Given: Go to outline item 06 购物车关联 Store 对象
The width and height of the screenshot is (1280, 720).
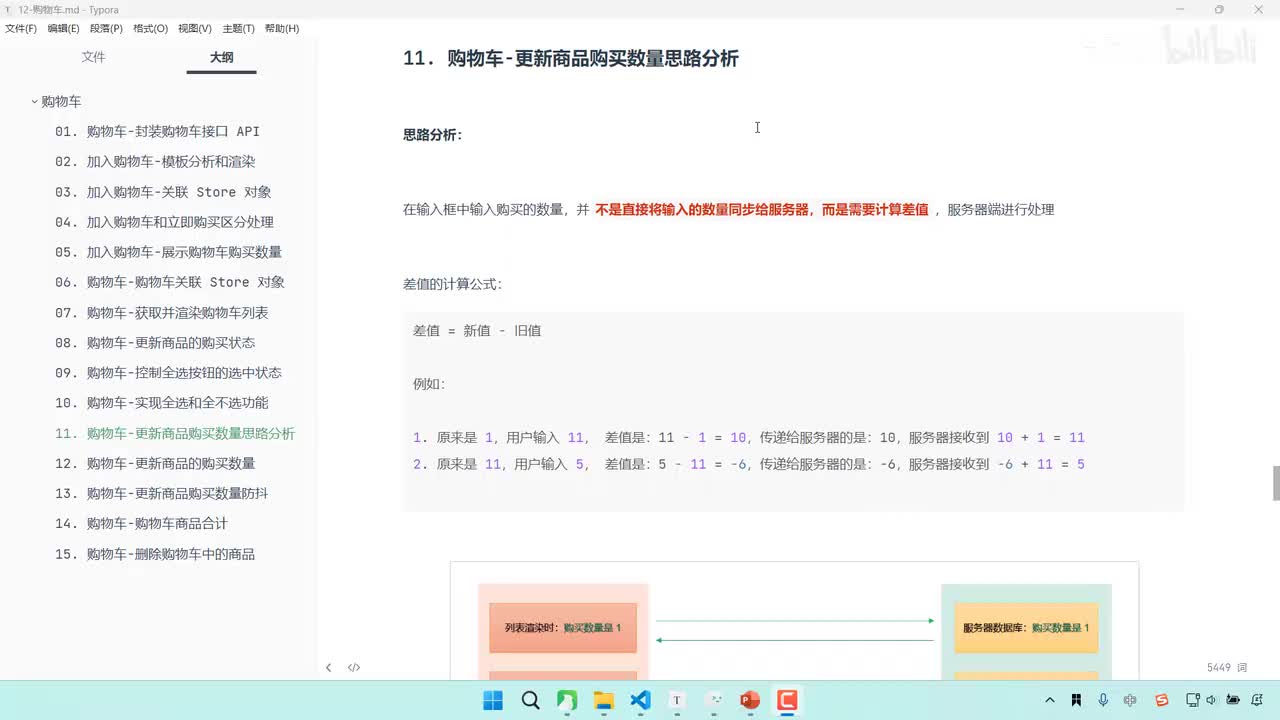Looking at the screenshot, I should [x=170, y=282].
